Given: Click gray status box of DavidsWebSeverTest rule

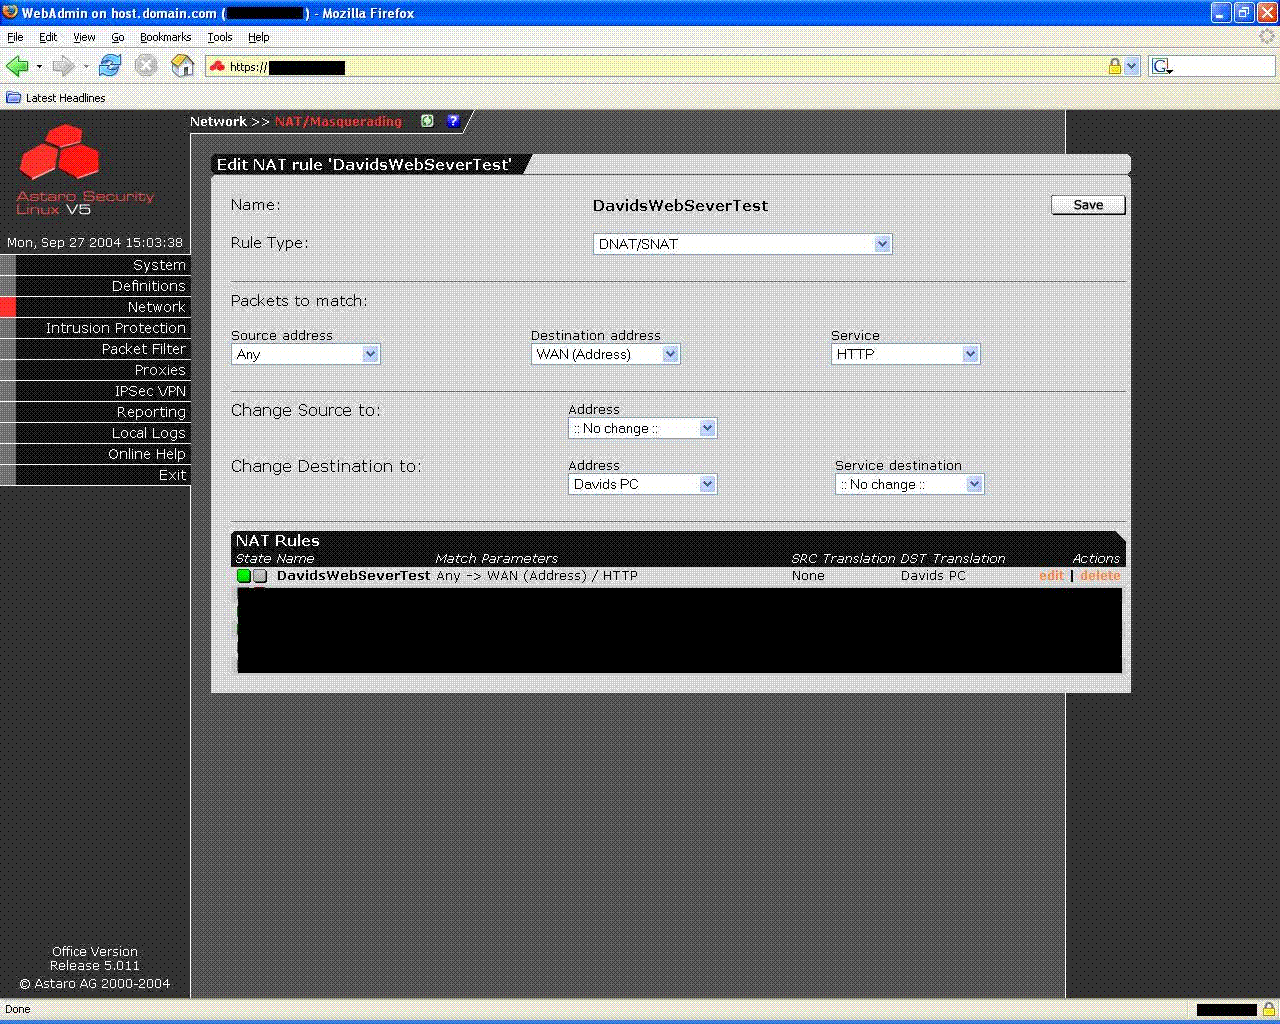Looking at the screenshot, I should point(260,576).
